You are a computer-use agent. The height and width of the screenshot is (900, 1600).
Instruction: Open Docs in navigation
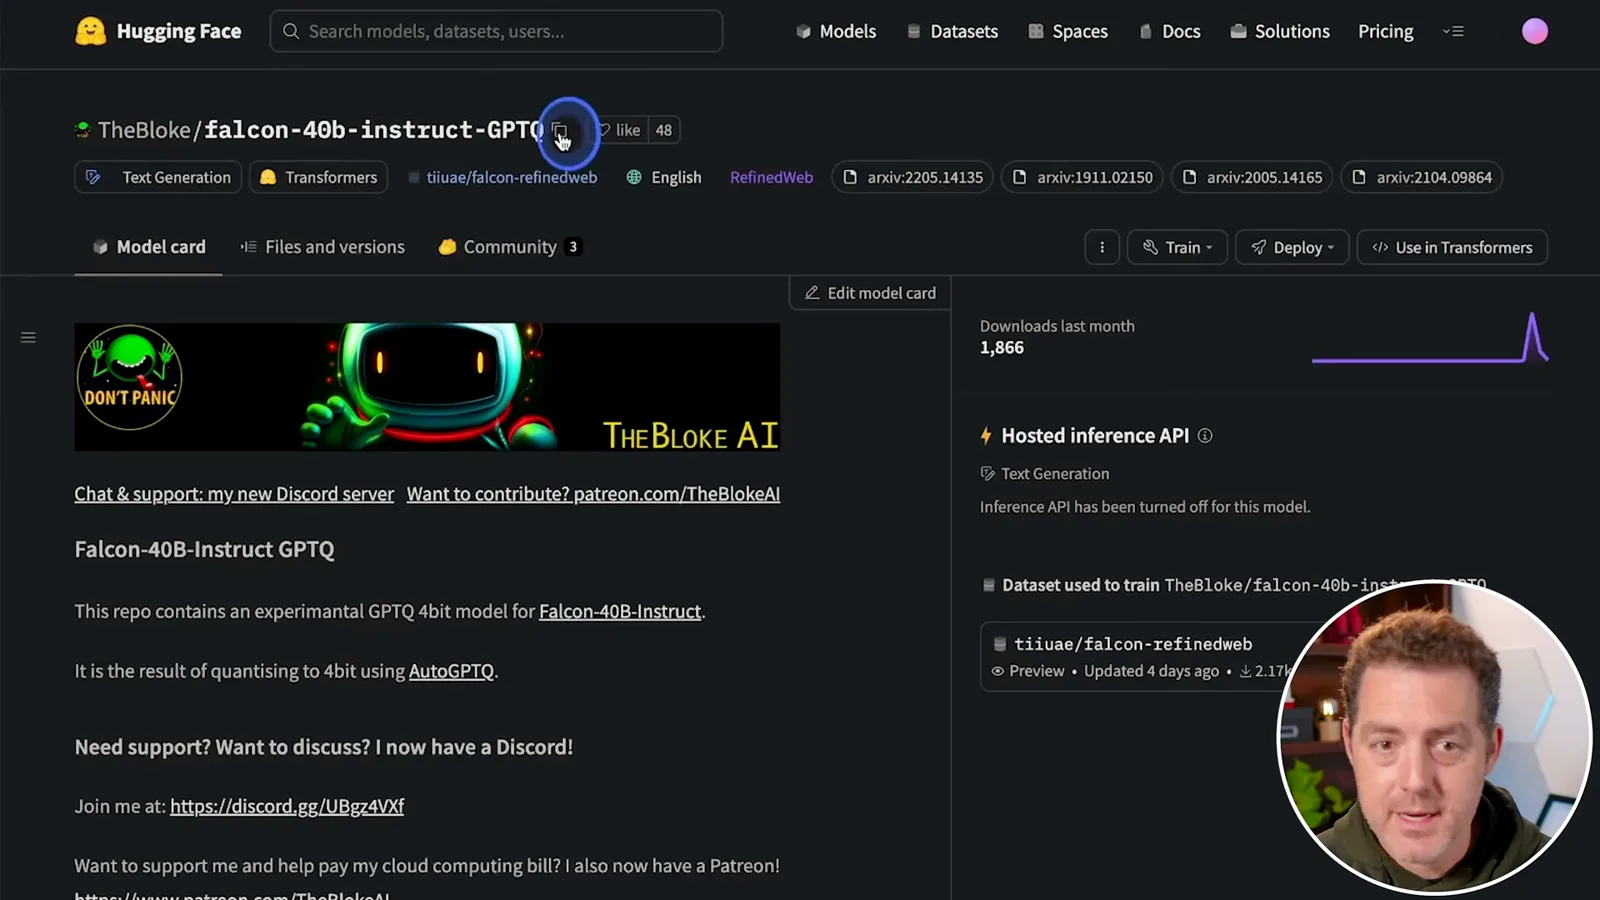[1169, 31]
